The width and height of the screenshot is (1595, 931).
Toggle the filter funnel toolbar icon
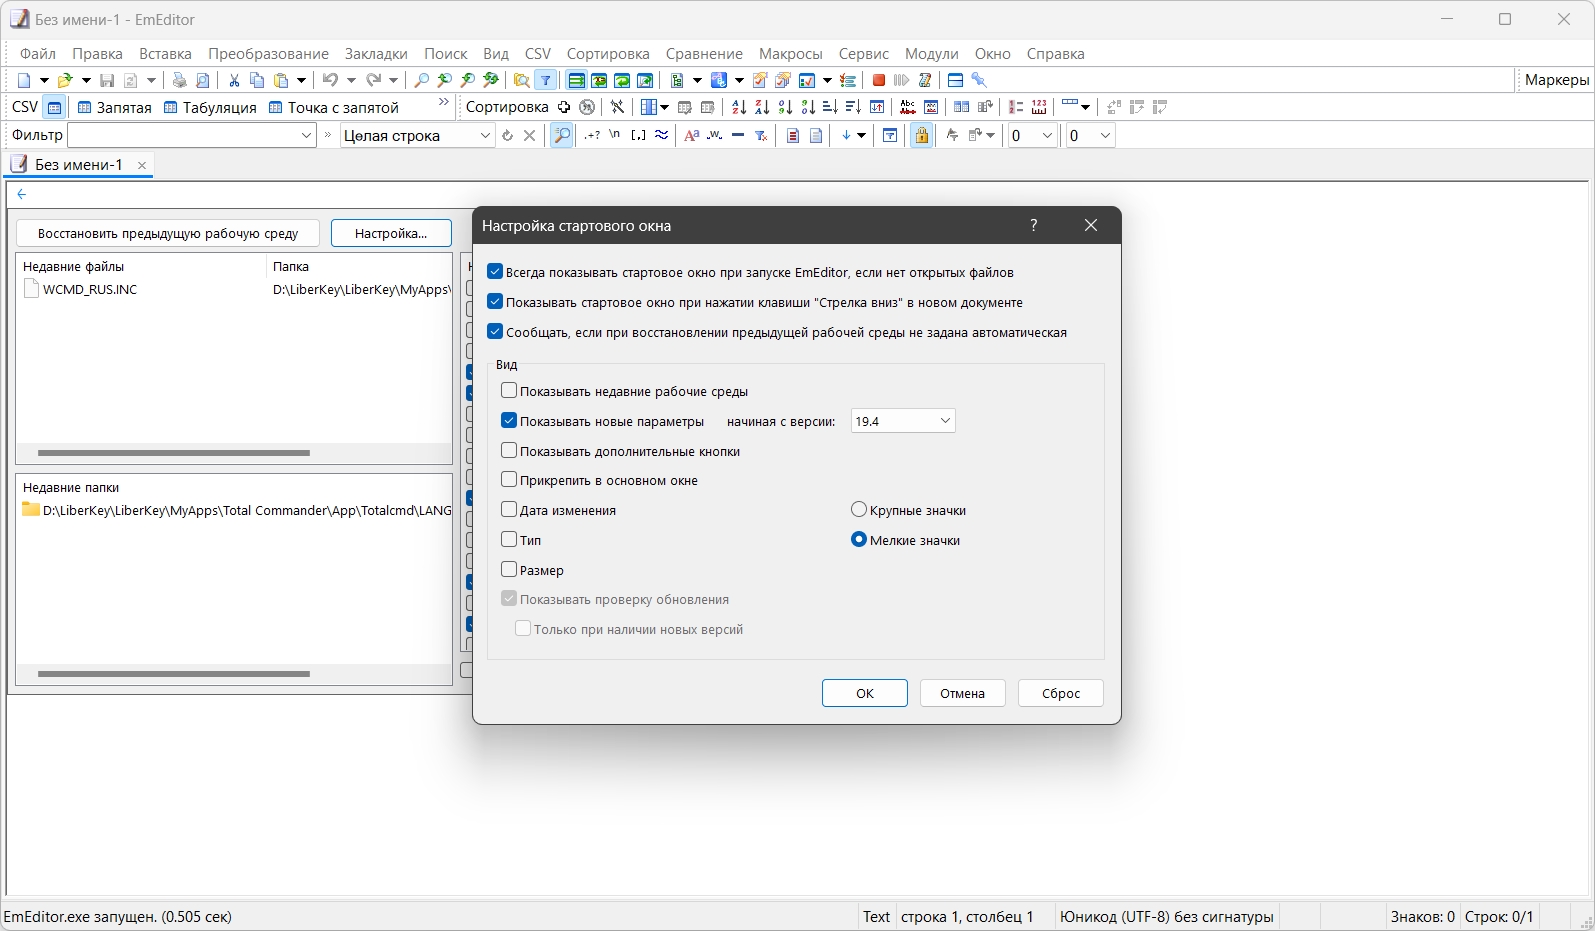click(x=546, y=80)
